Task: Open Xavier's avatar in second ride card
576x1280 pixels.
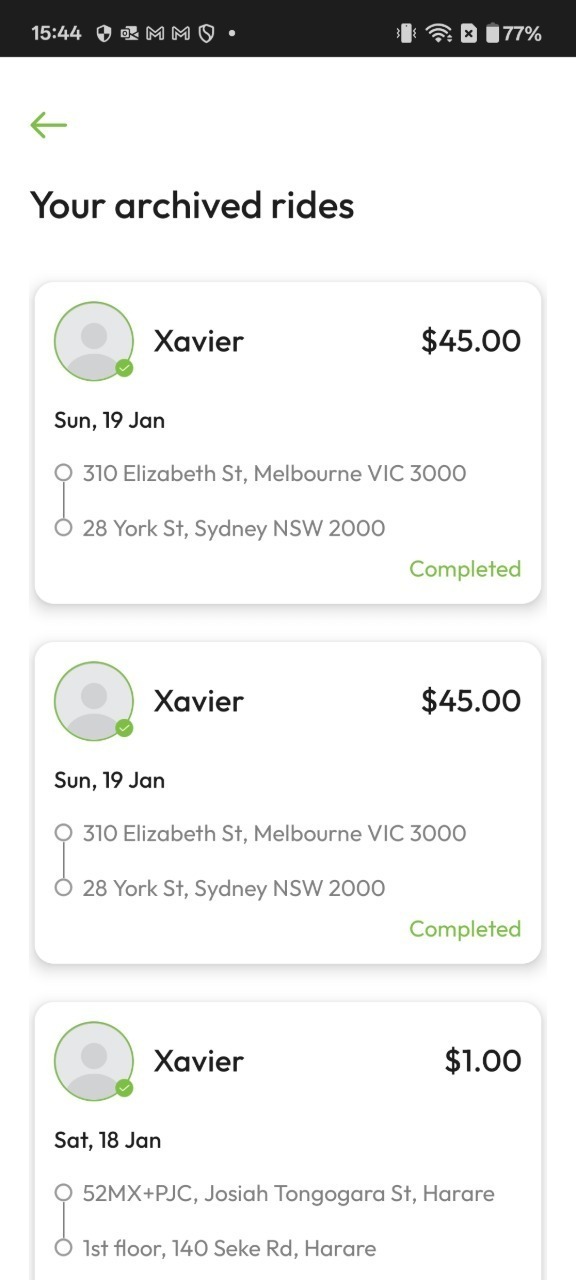Action: (94, 701)
